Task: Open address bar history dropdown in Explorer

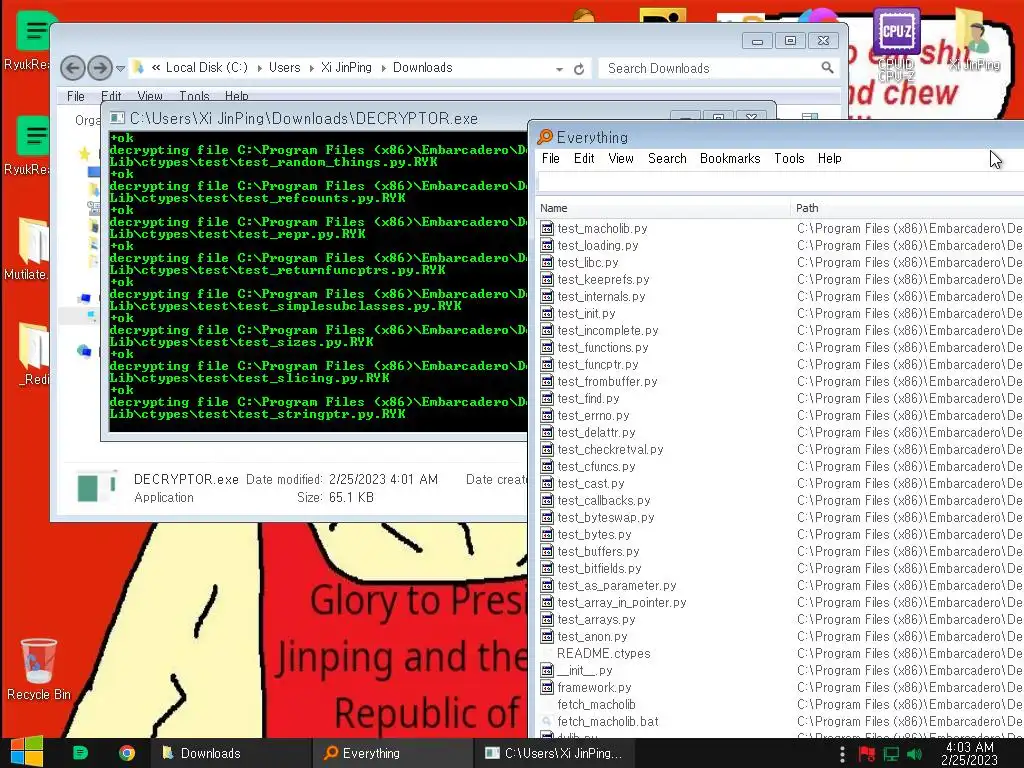Action: pos(559,69)
